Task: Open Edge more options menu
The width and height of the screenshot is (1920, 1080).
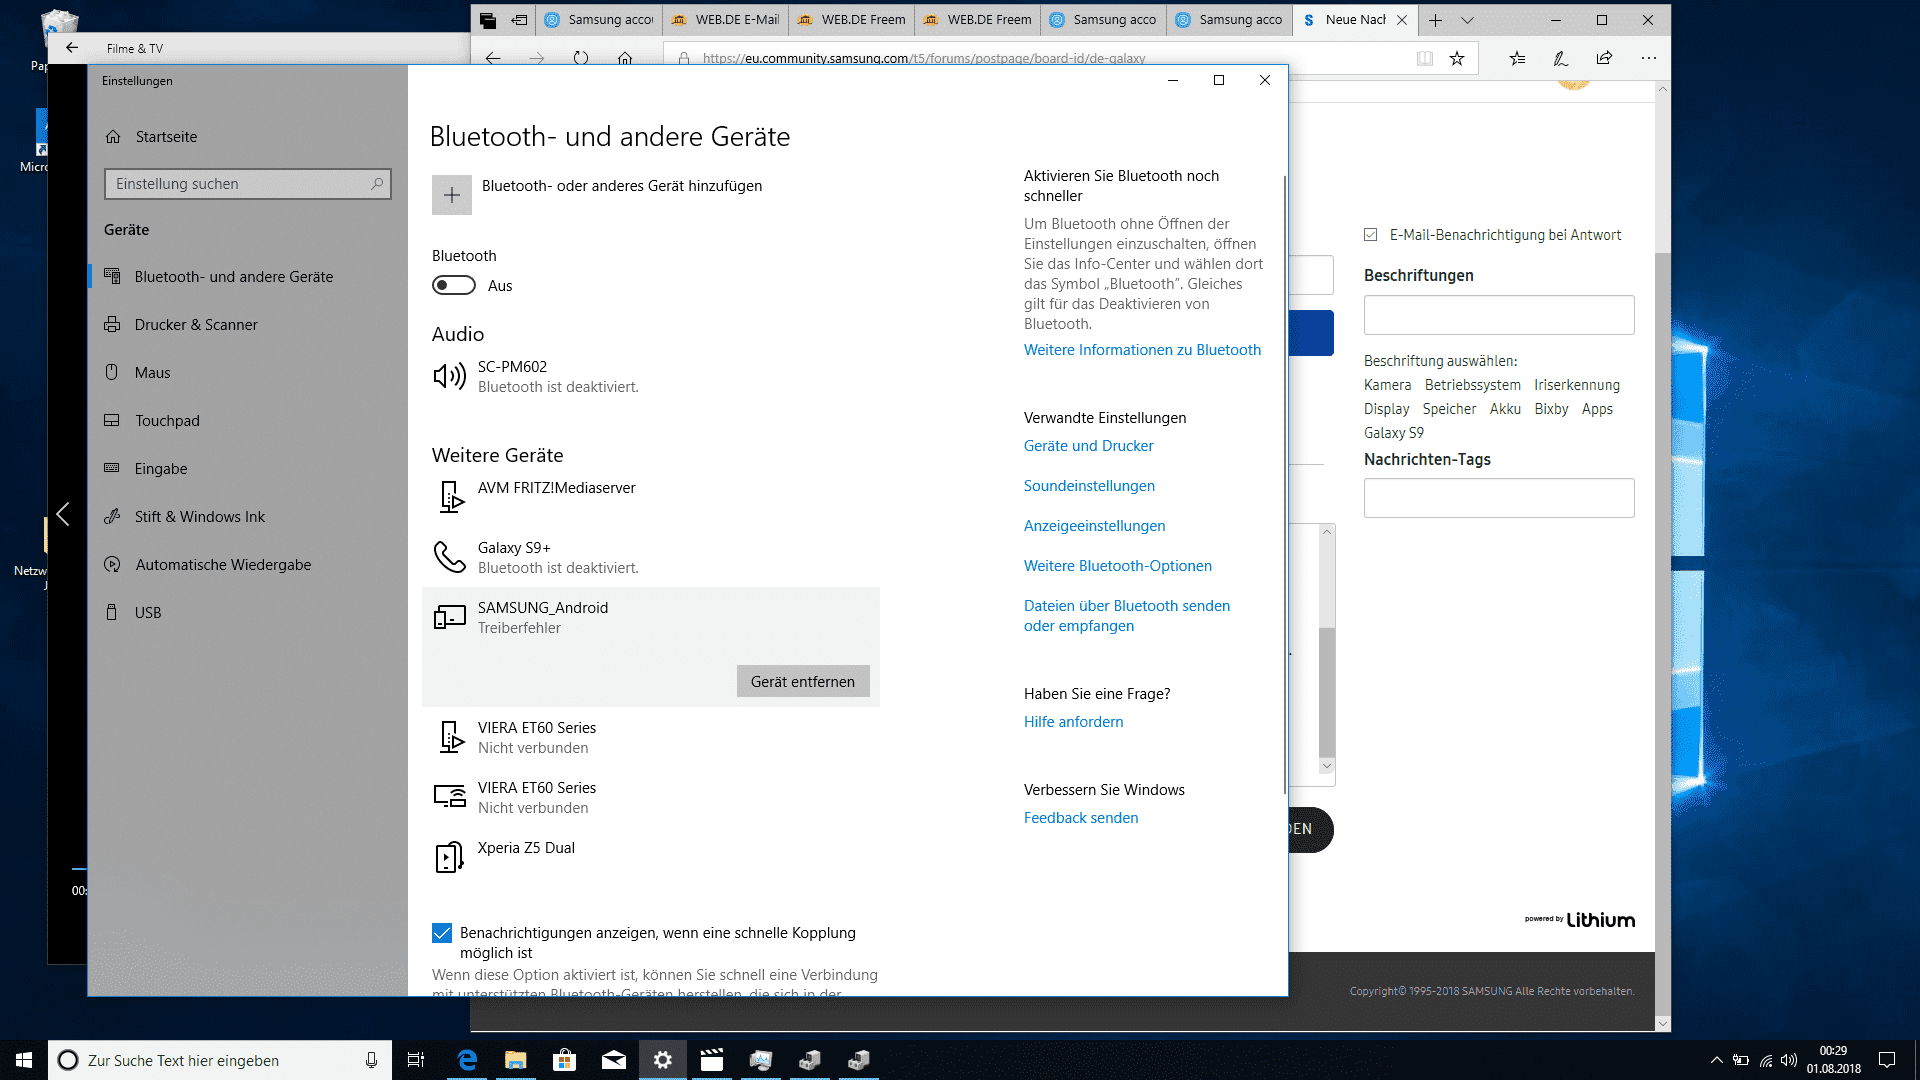Action: (1649, 58)
